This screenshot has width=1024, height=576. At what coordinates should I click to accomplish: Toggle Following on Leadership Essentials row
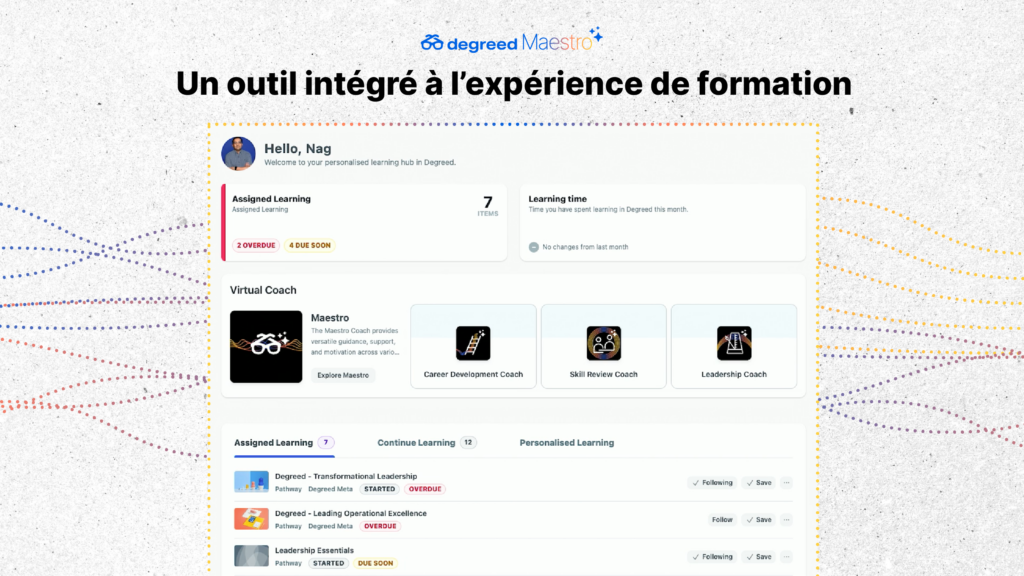[x=712, y=557]
